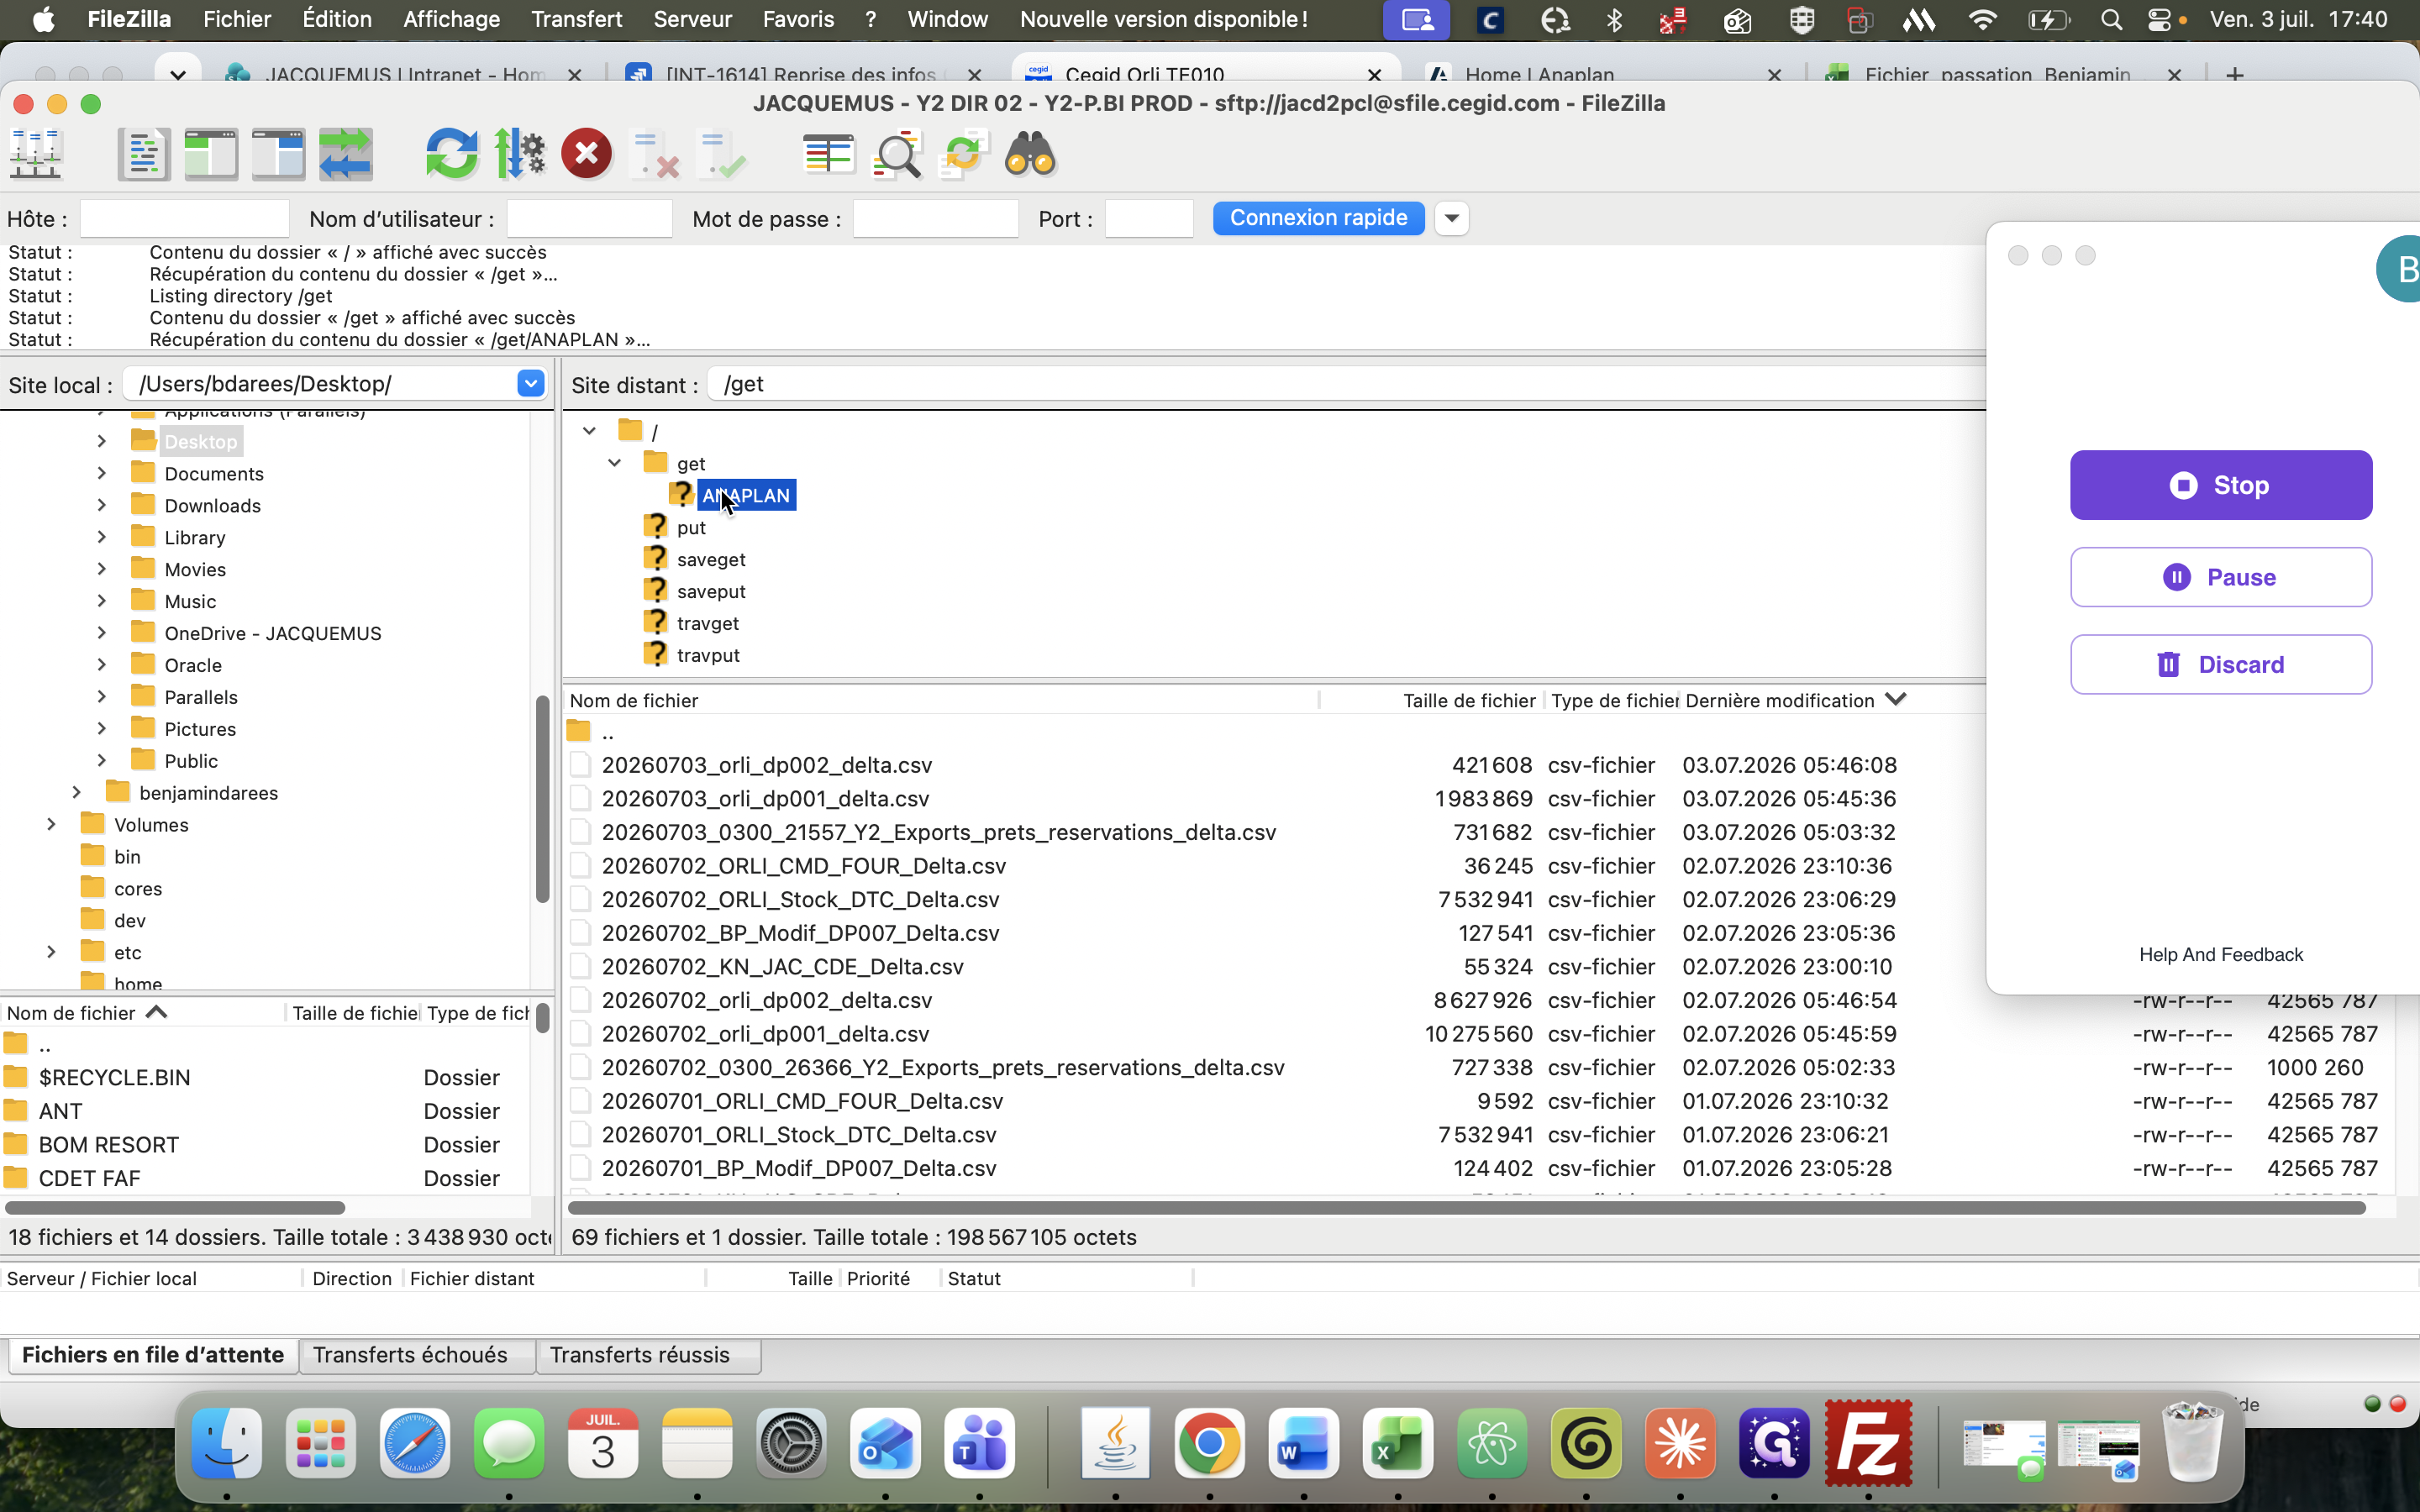This screenshot has width=2420, height=1512.
Task: Expand the benjamindarees folder node
Action: (77, 792)
